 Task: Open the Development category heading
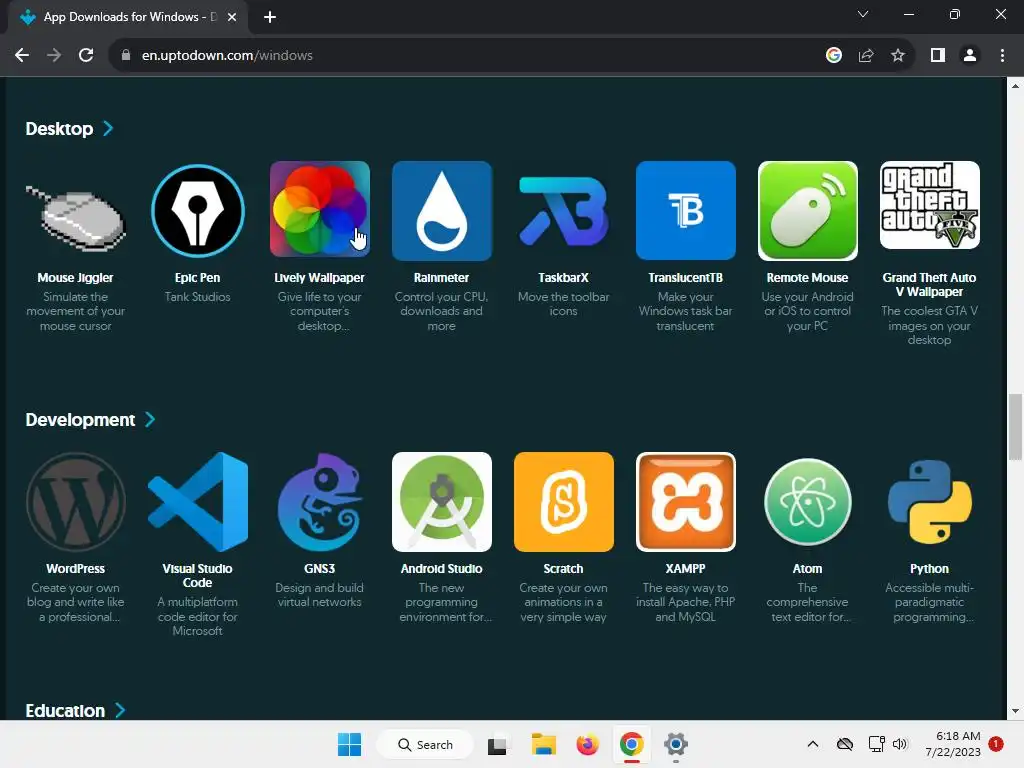point(80,419)
